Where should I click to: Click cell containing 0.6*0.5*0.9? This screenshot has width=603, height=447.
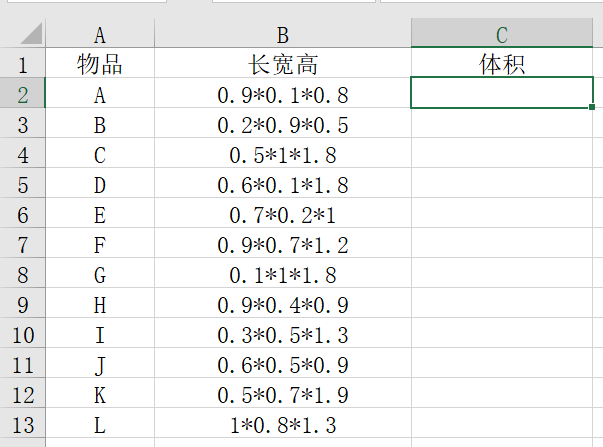pyautogui.click(x=283, y=363)
